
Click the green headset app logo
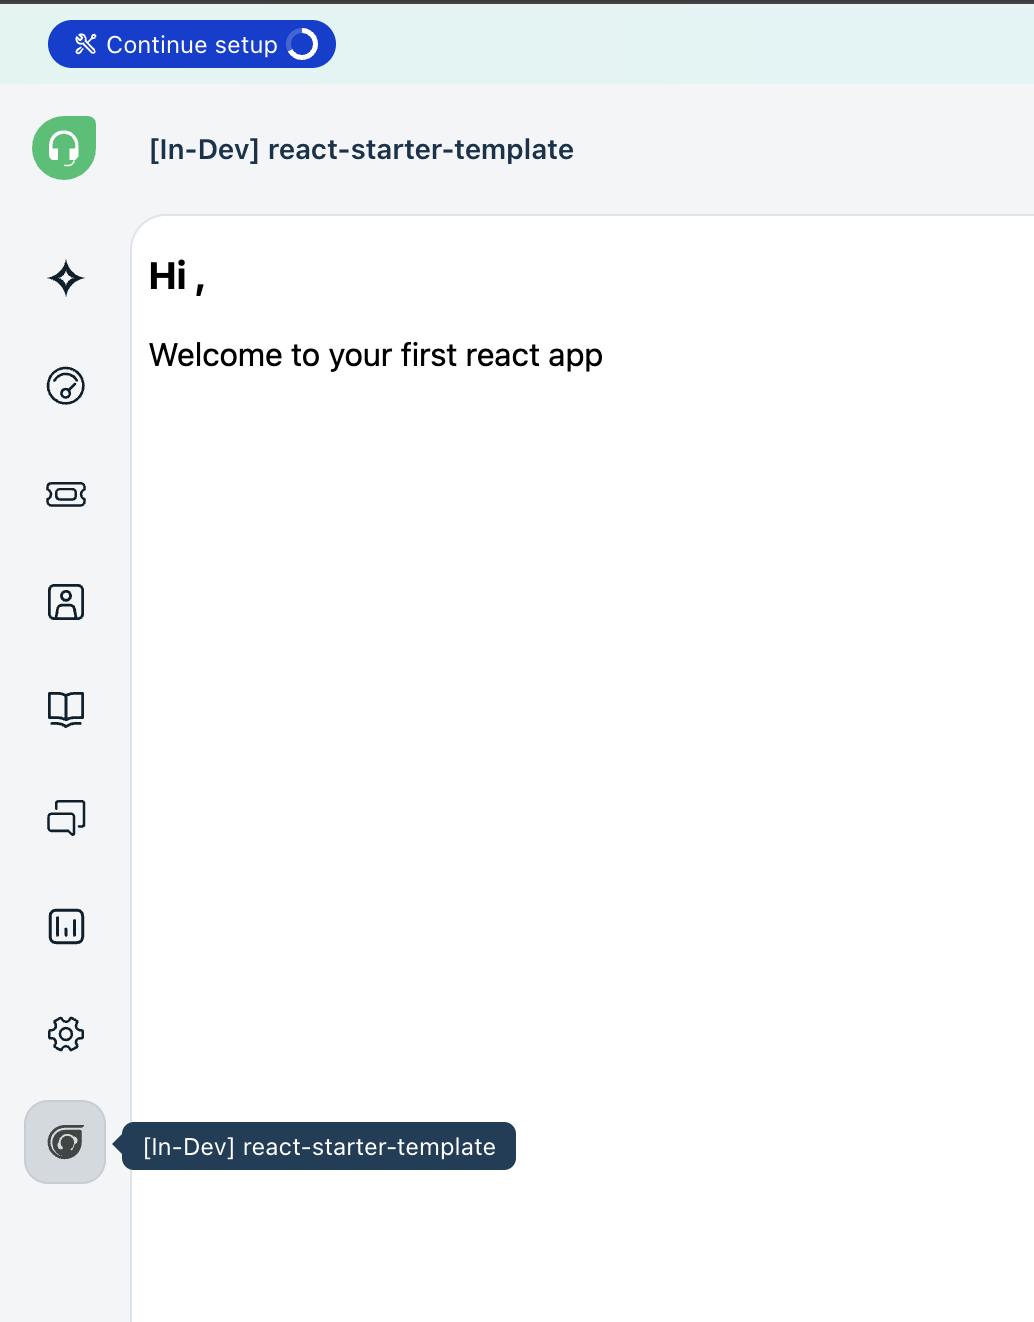(63, 147)
